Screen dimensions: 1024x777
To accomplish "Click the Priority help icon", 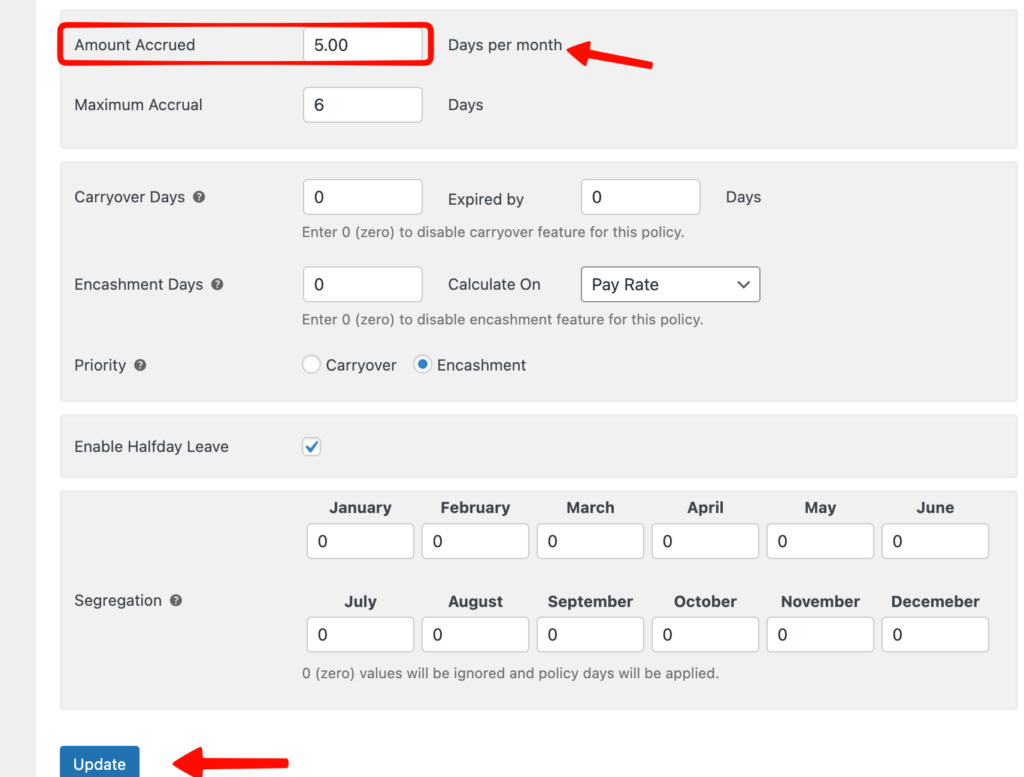I will pyautogui.click(x=140, y=365).
